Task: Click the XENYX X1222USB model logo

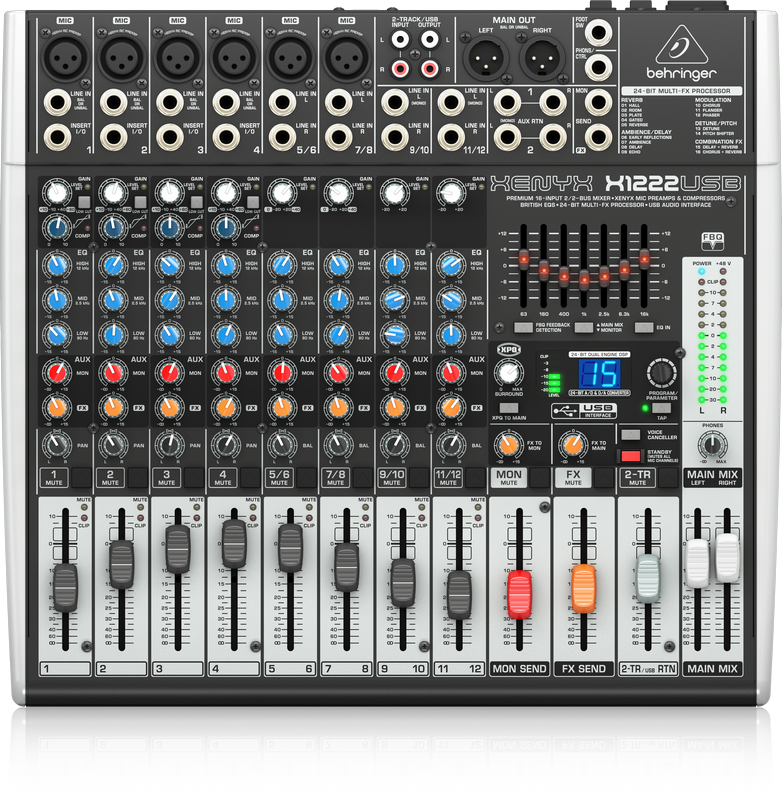Action: coord(615,184)
